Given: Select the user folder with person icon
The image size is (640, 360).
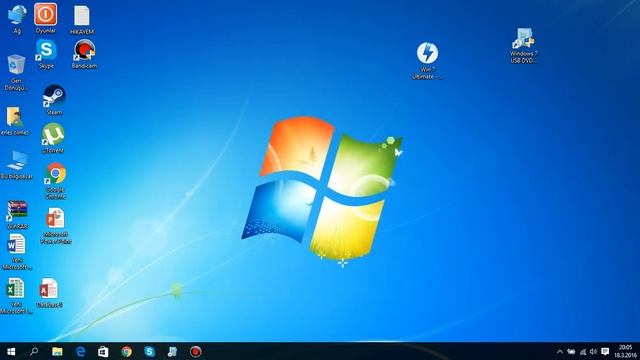Looking at the screenshot, I should [x=15, y=121].
